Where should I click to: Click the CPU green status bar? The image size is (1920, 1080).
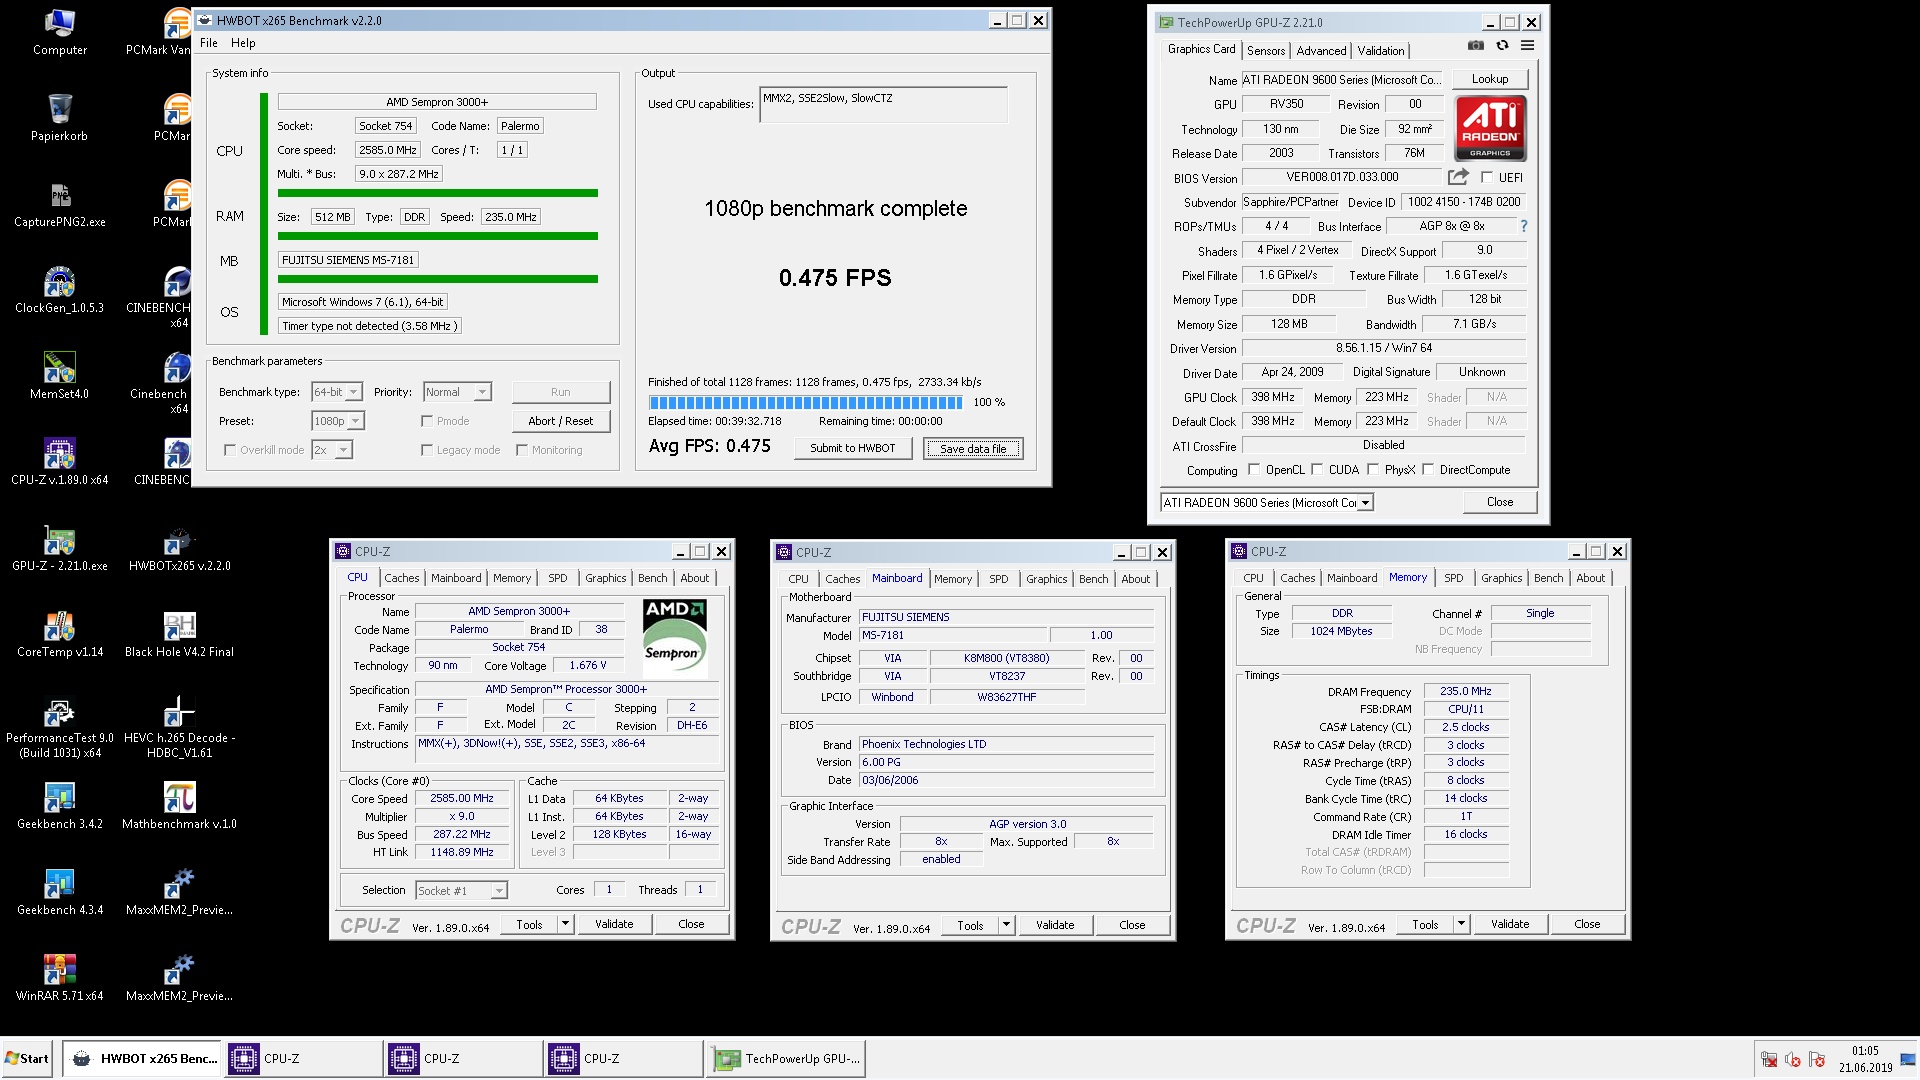pos(438,193)
